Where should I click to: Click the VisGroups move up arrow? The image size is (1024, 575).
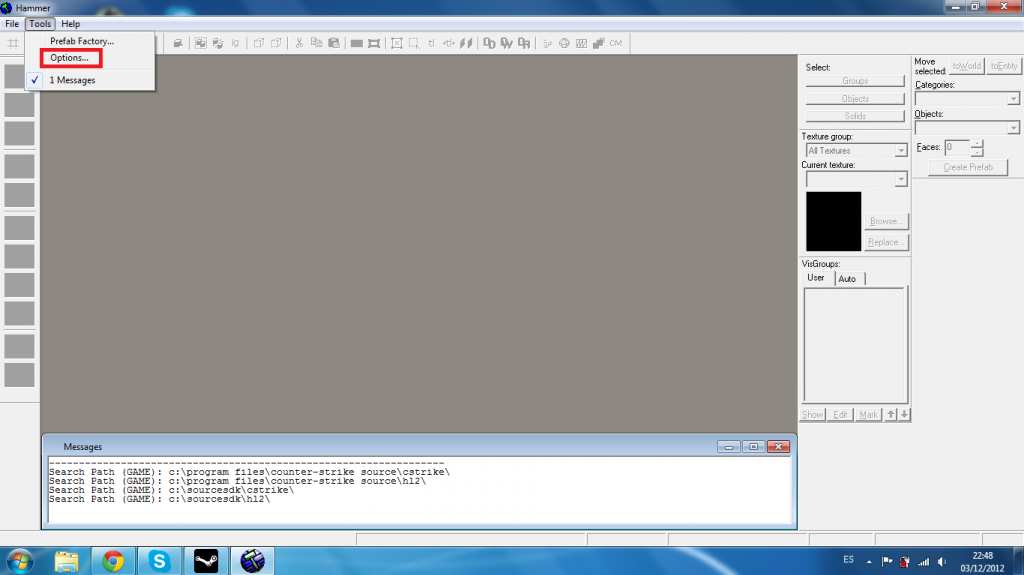click(x=891, y=415)
